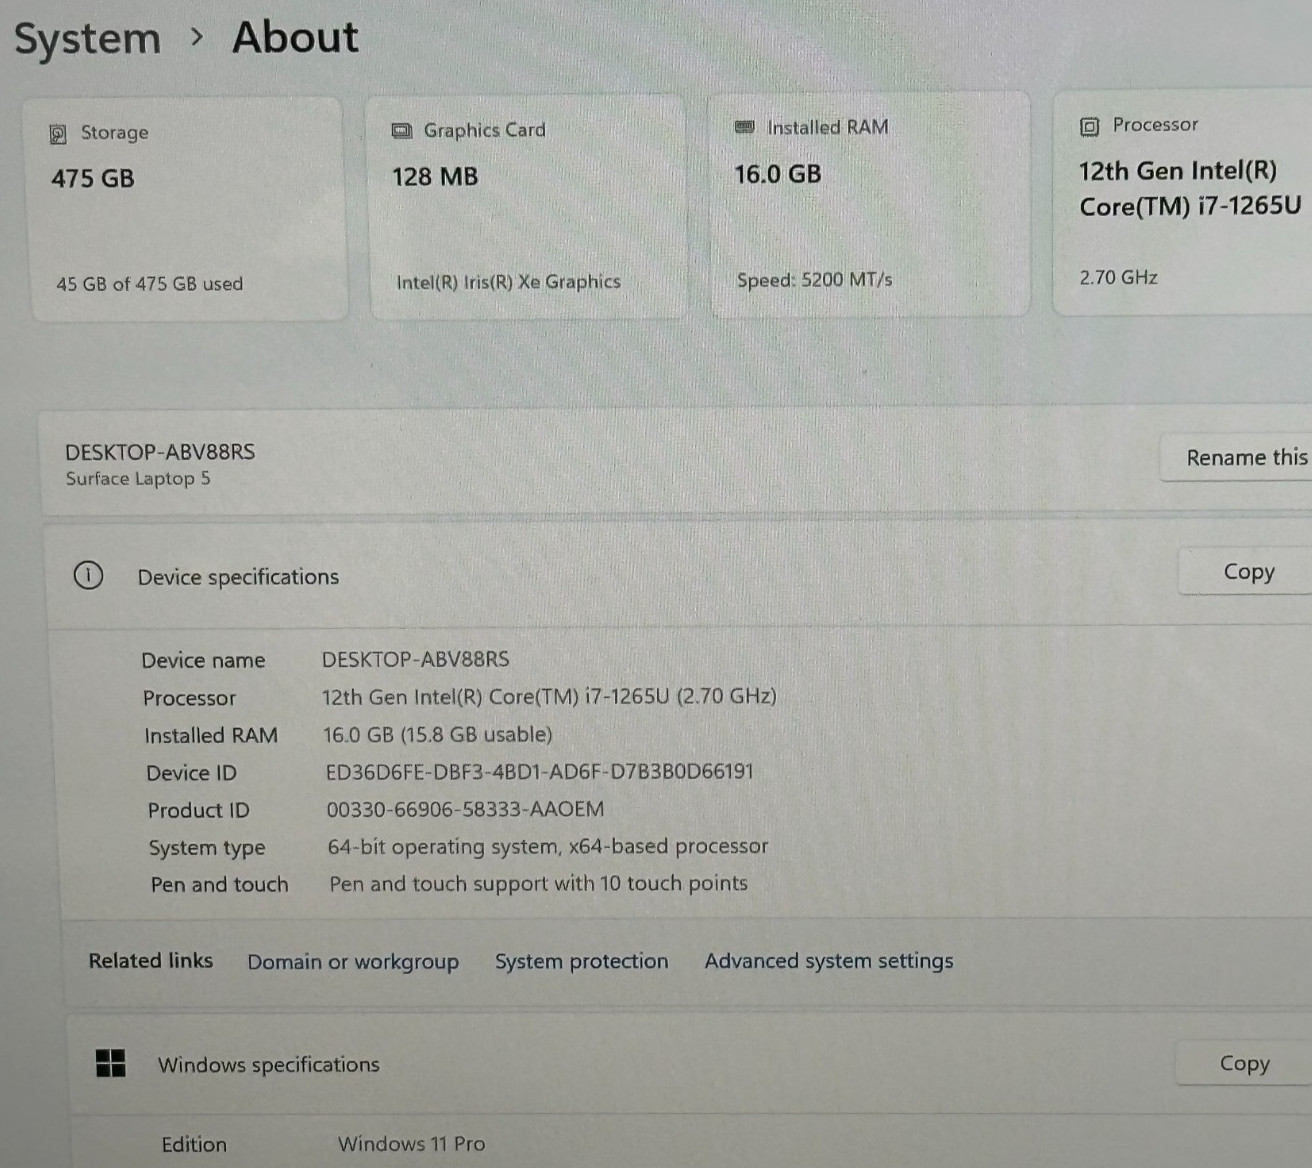Image resolution: width=1312 pixels, height=1168 pixels.
Task: Click the Storage card drive icon
Action: click(x=58, y=134)
